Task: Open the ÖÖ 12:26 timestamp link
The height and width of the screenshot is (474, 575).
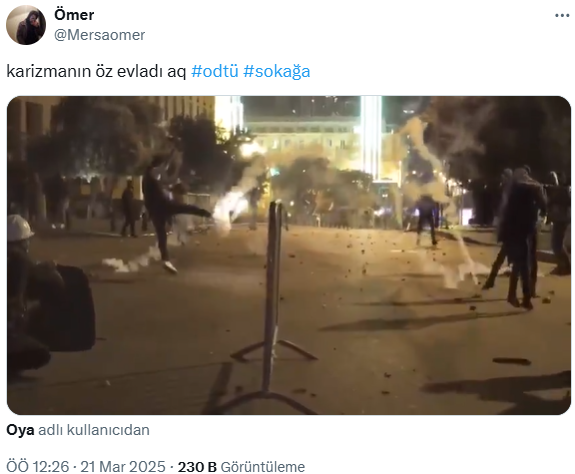Action: coord(37,467)
